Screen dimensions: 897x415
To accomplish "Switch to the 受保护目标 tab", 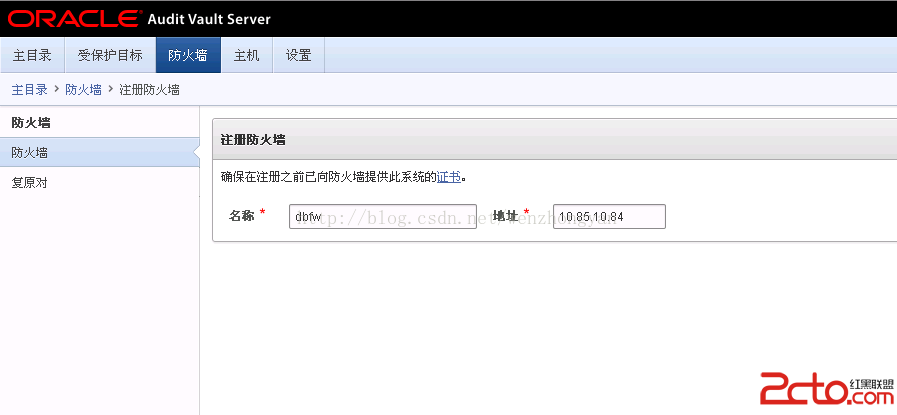I will 110,56.
